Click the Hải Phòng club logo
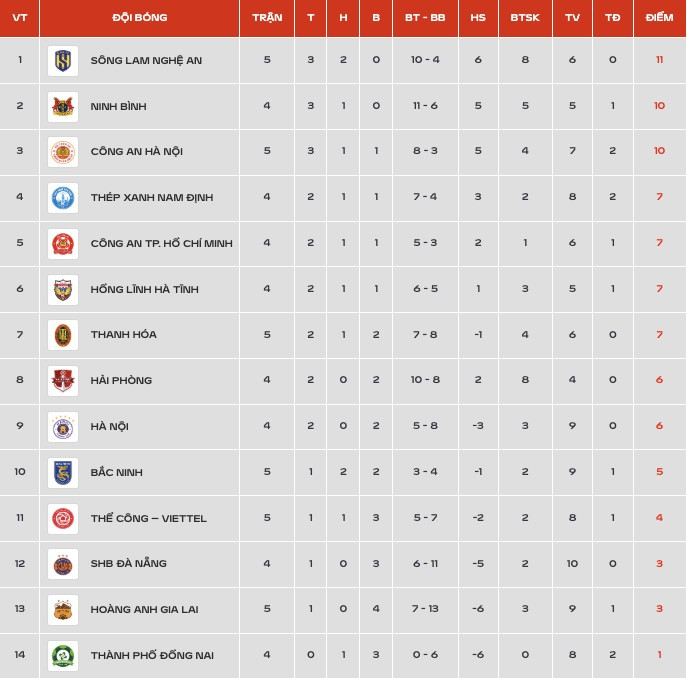 [63, 380]
